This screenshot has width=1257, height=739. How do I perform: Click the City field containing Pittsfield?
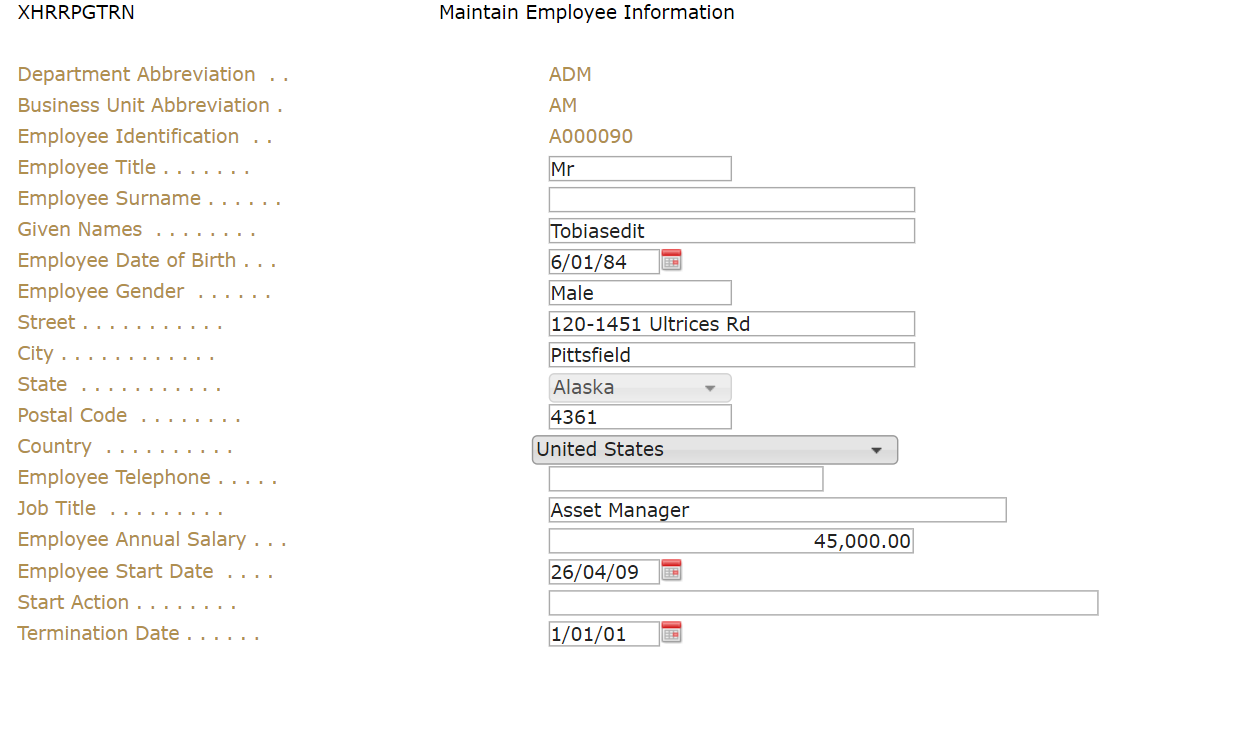(x=731, y=355)
